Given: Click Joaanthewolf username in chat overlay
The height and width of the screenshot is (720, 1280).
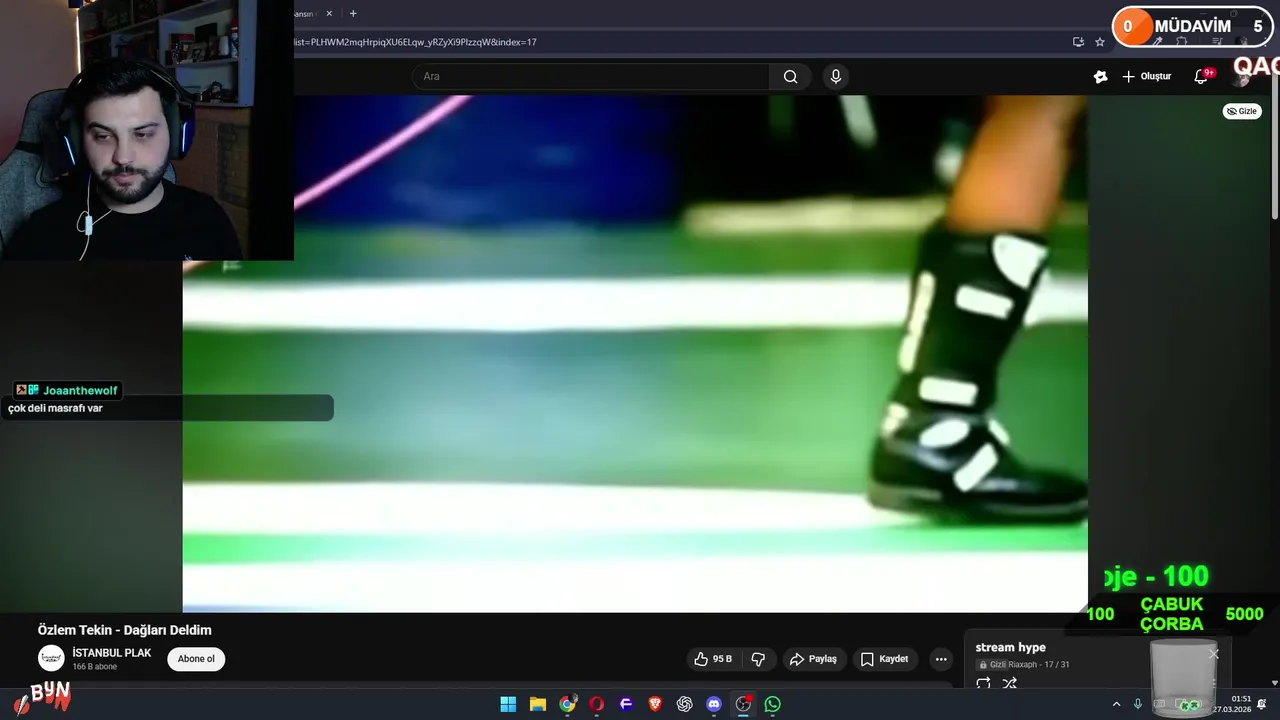Looking at the screenshot, I should coord(80,390).
